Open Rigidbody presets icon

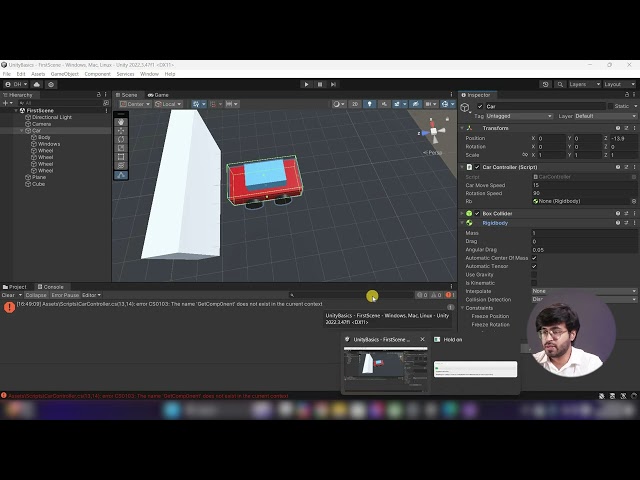coord(626,223)
